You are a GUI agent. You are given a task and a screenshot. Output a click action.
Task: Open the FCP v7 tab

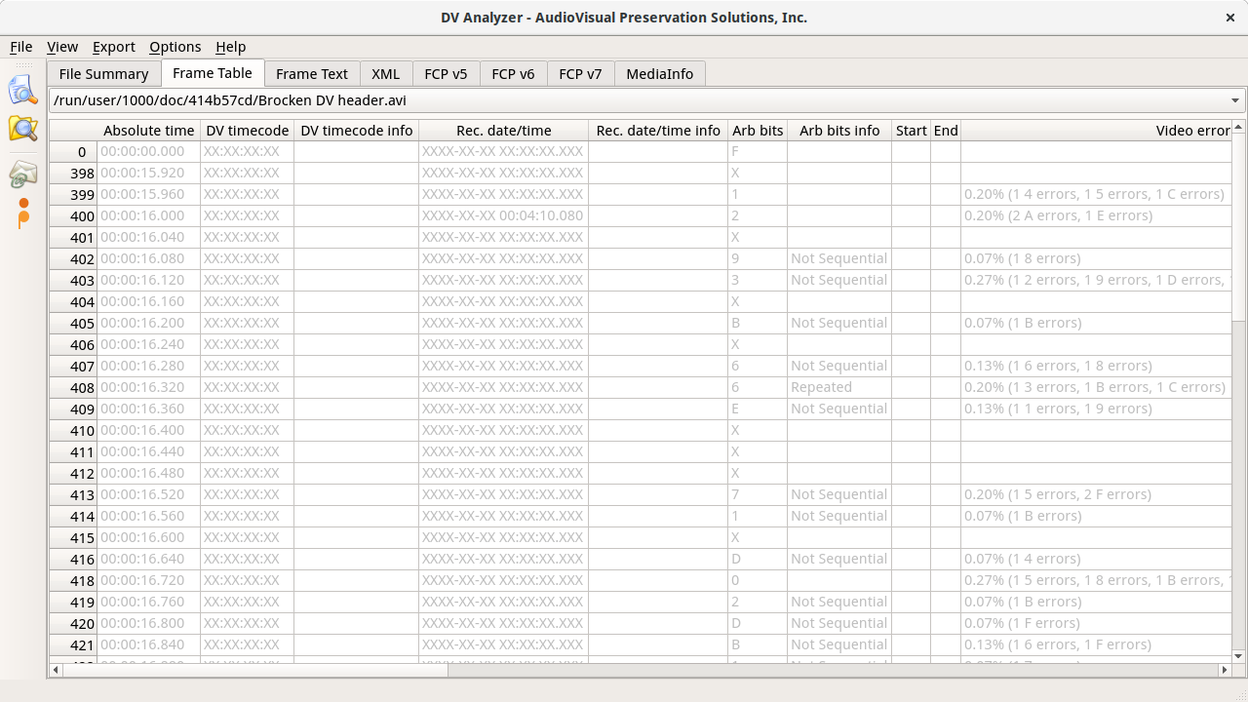click(x=580, y=74)
